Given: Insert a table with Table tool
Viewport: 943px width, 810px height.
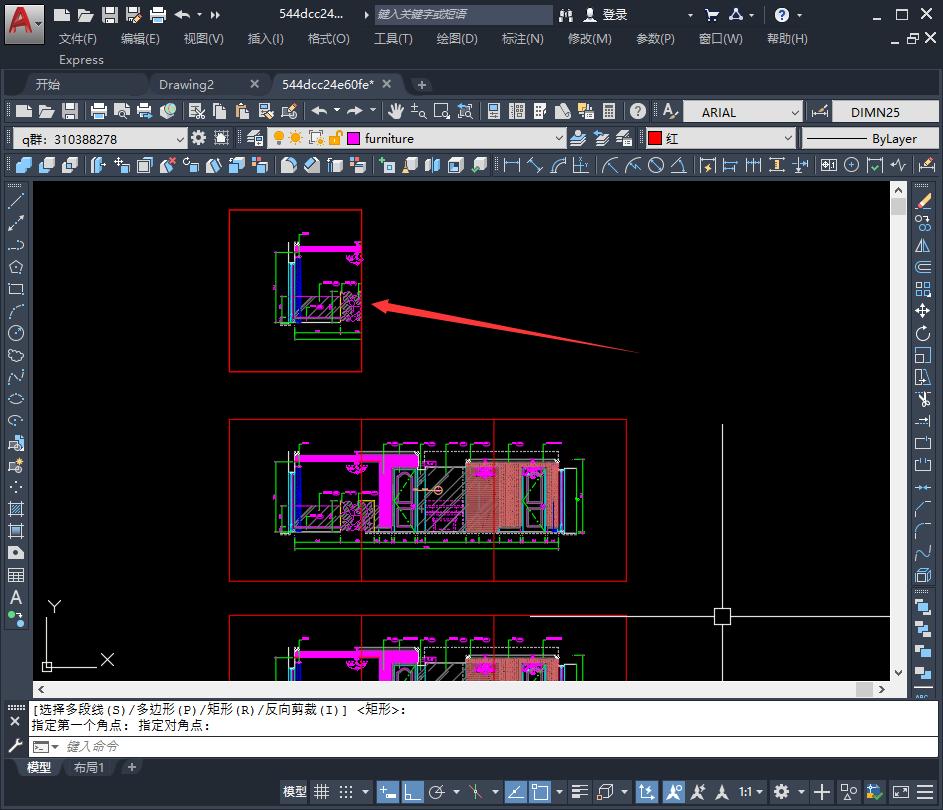Looking at the screenshot, I should [x=16, y=575].
